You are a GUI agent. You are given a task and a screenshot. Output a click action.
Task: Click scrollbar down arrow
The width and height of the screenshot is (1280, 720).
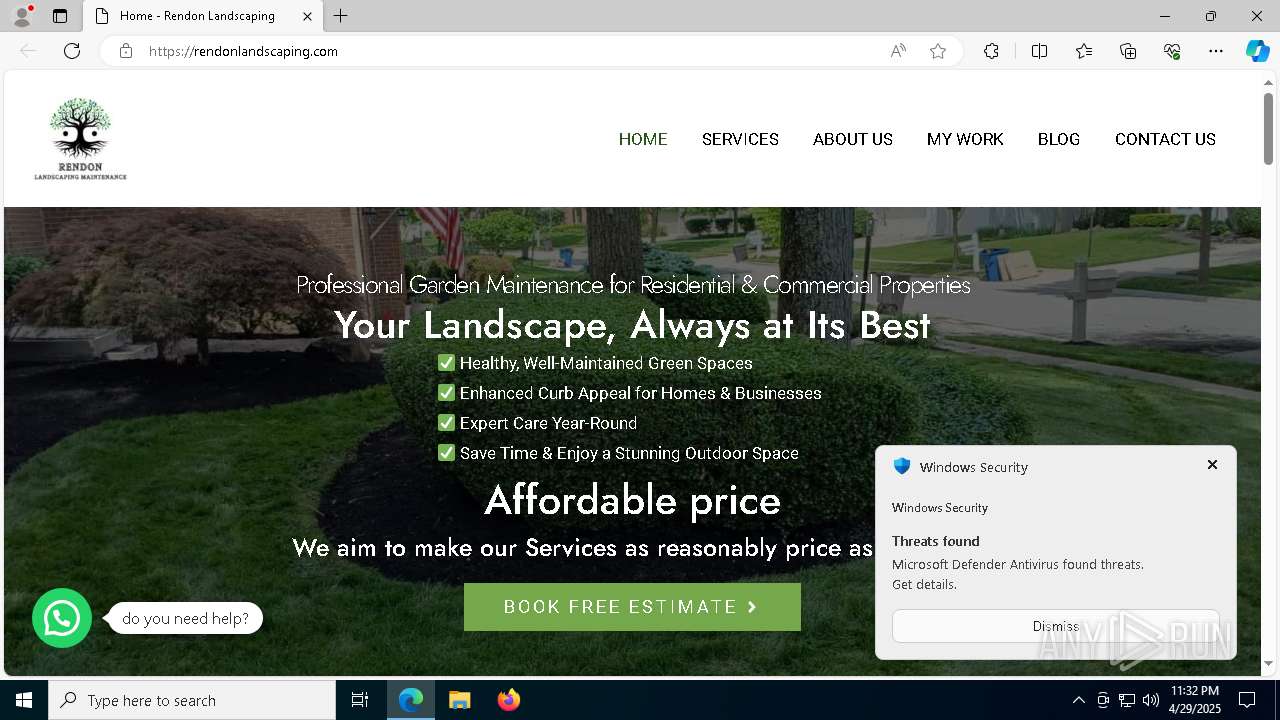[x=1268, y=663]
